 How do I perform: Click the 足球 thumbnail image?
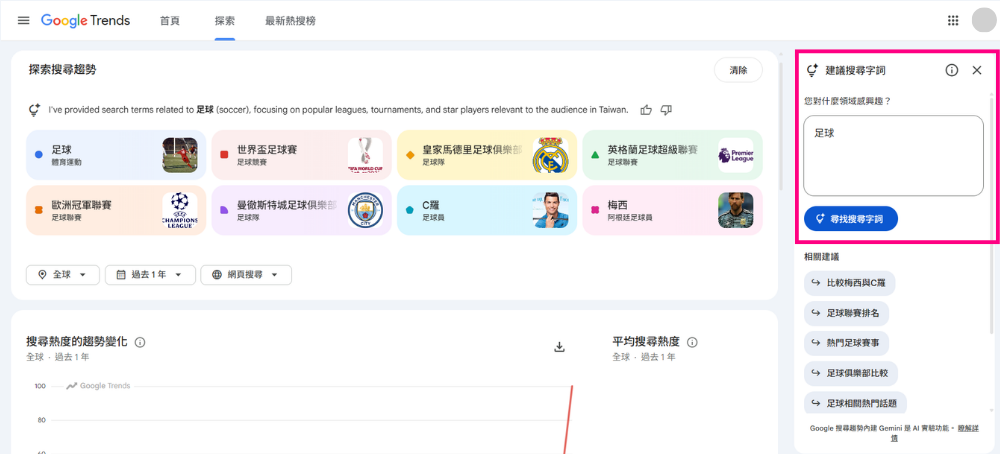pyautogui.click(x=180, y=155)
